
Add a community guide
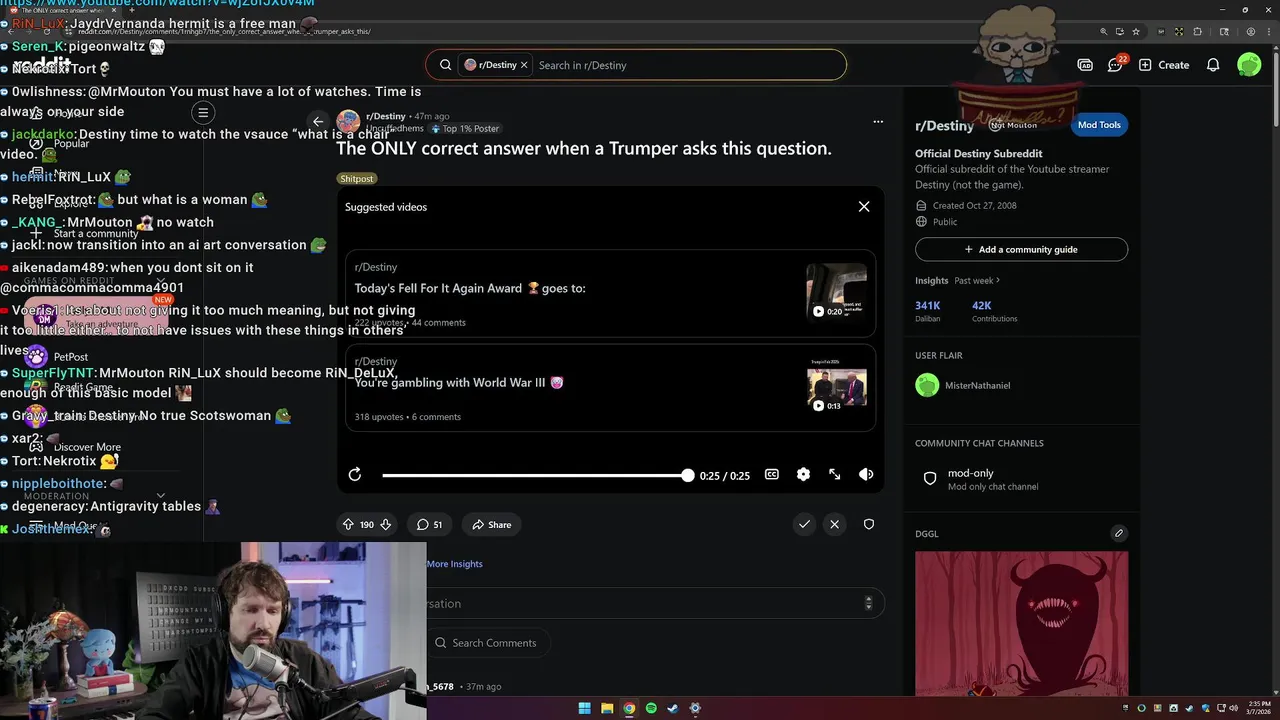tap(1021, 249)
